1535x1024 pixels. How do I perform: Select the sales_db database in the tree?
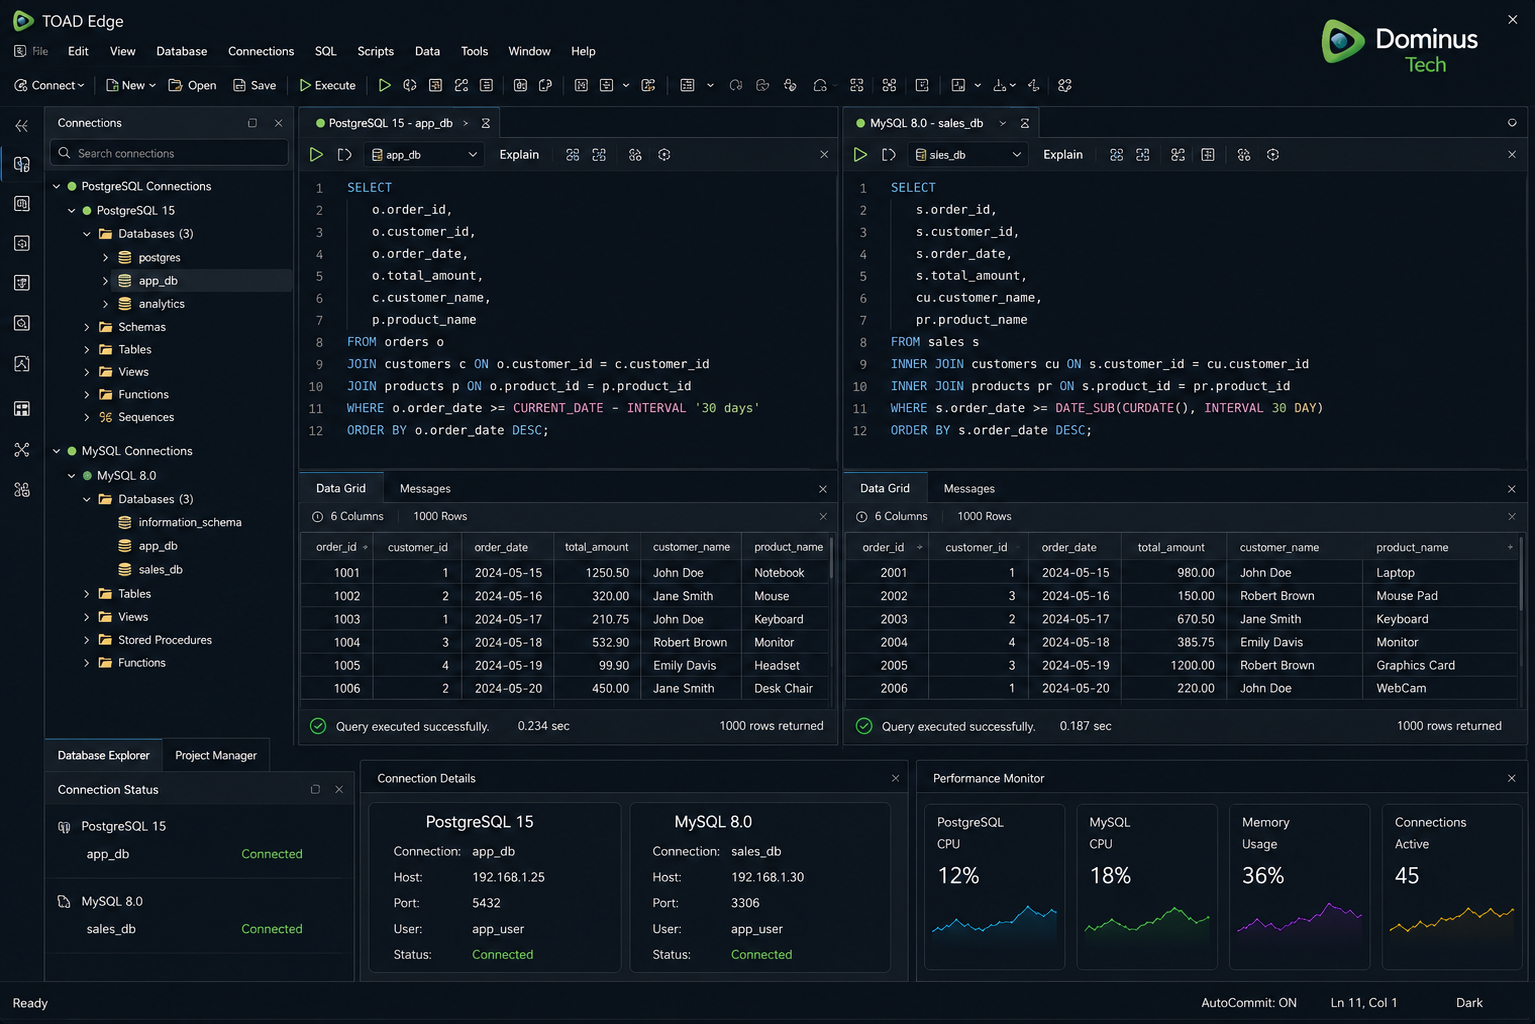(x=160, y=569)
